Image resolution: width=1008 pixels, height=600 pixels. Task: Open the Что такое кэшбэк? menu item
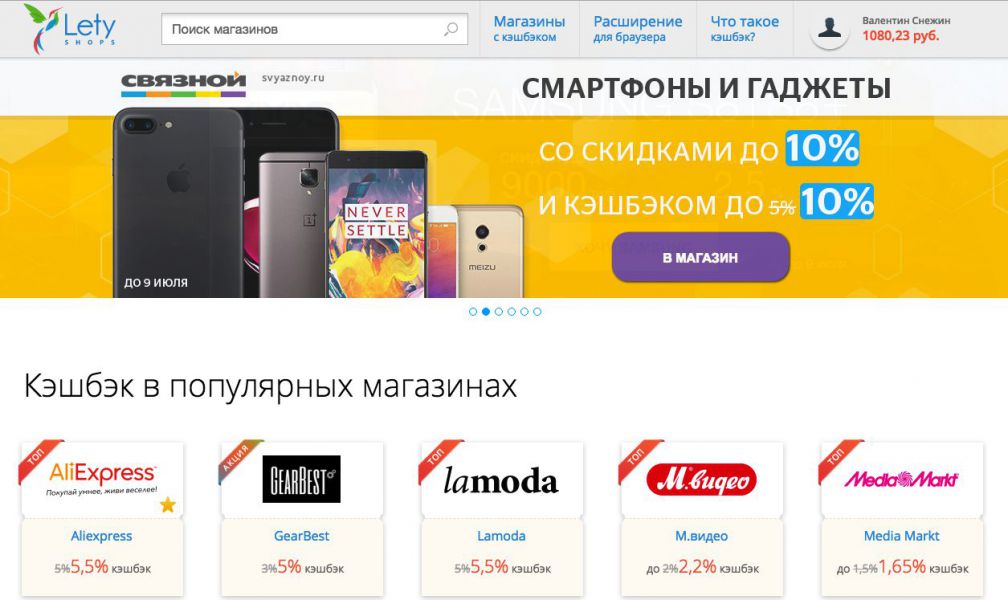(744, 29)
